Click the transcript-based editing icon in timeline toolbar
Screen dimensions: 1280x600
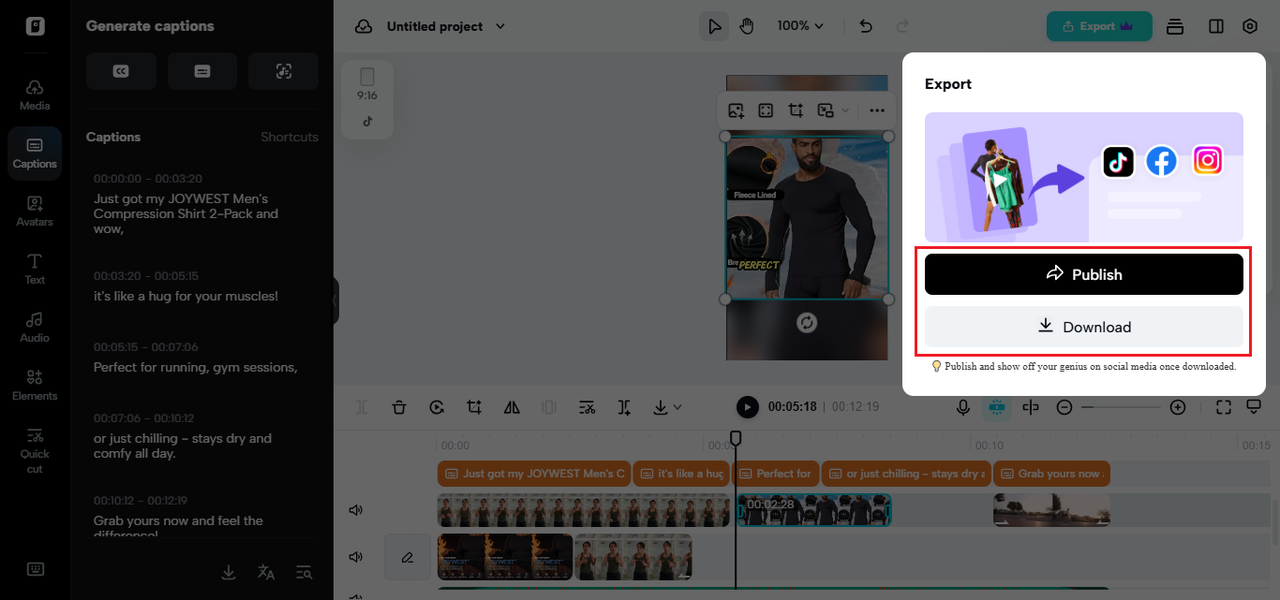pos(587,407)
